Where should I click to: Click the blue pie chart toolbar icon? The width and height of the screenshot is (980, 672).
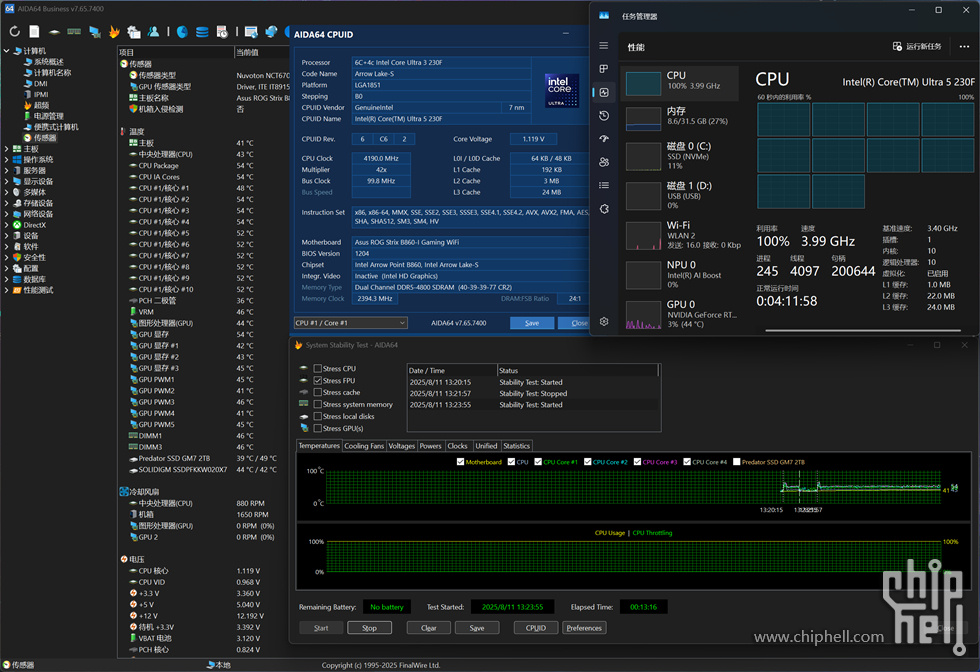(182, 31)
